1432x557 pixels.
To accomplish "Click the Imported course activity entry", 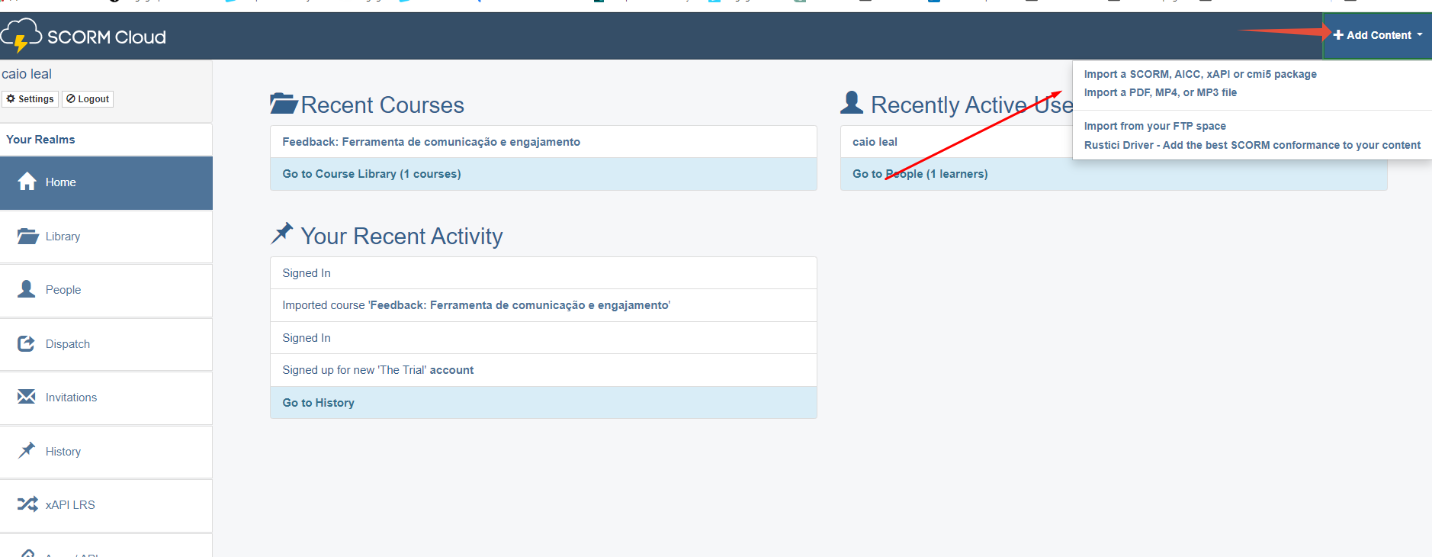I will click(x=543, y=305).
